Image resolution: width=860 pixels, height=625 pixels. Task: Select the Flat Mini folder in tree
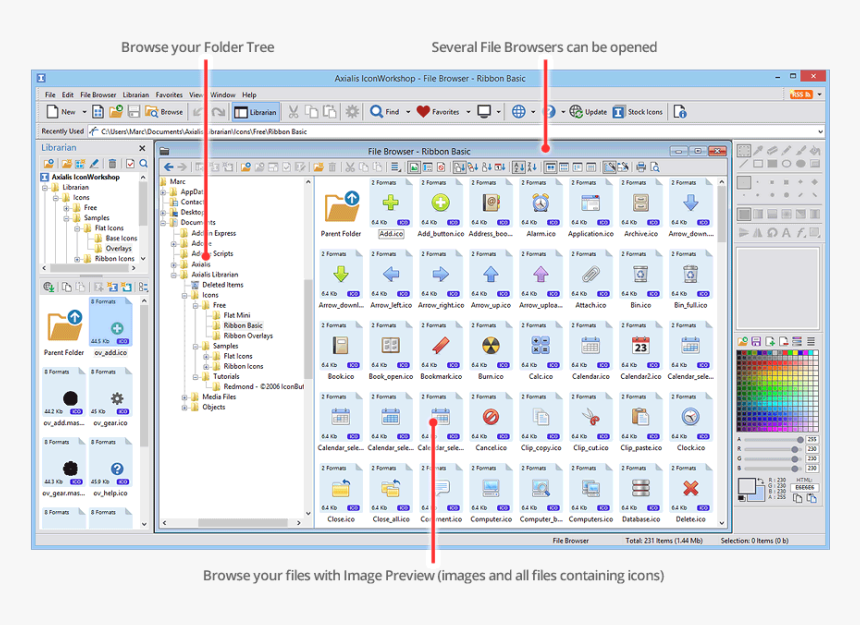[236, 315]
